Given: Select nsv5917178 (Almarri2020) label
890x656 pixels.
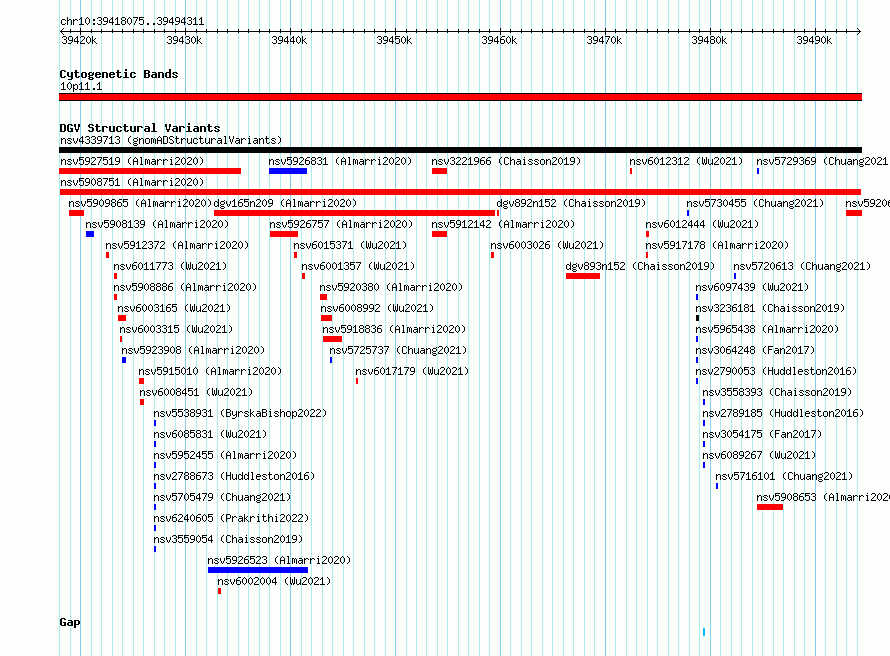Looking at the screenshot, I should 717,245.
